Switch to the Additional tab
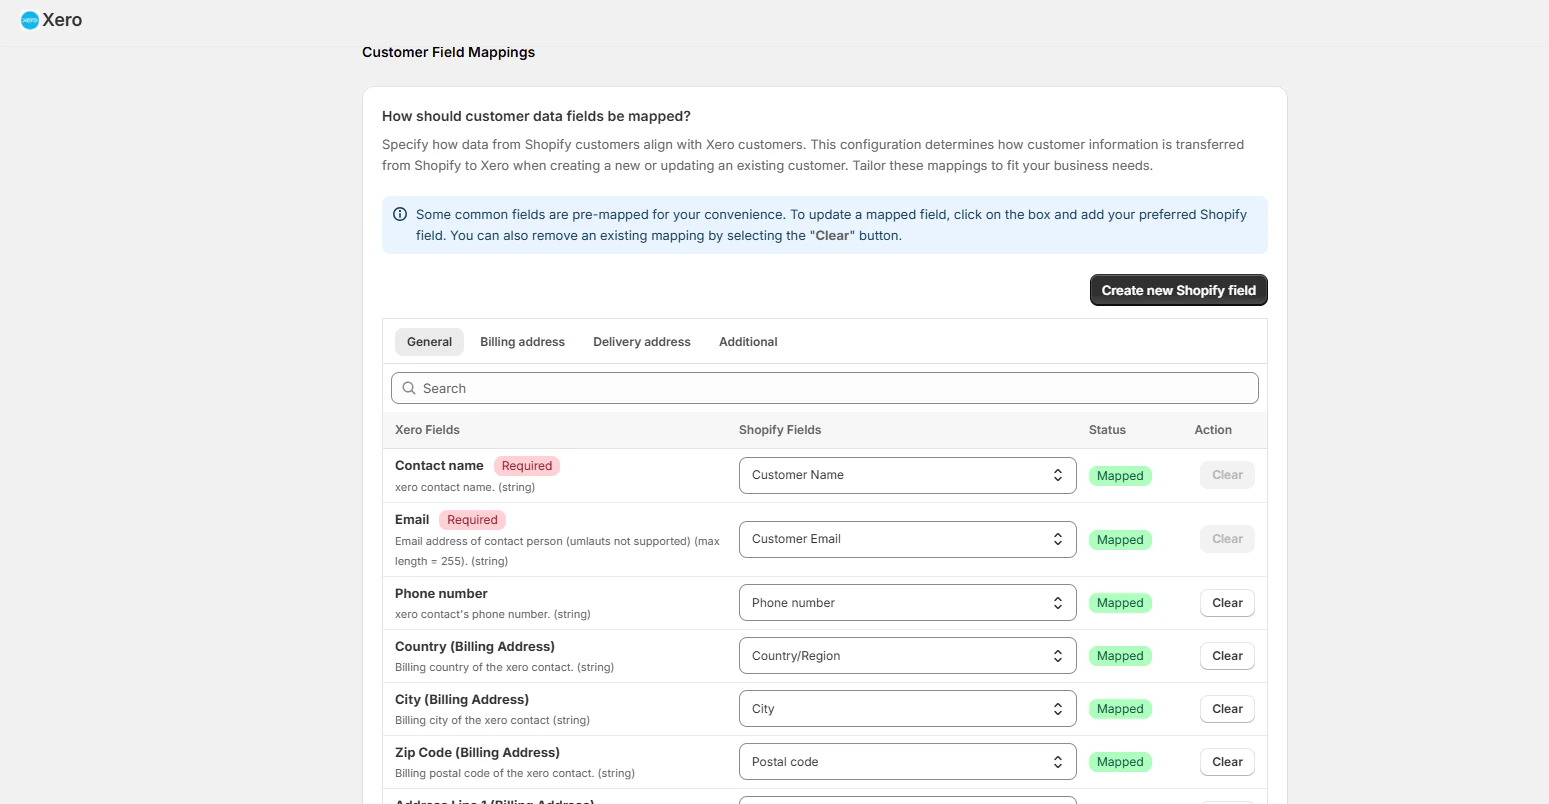This screenshot has width=1549, height=804. point(748,342)
